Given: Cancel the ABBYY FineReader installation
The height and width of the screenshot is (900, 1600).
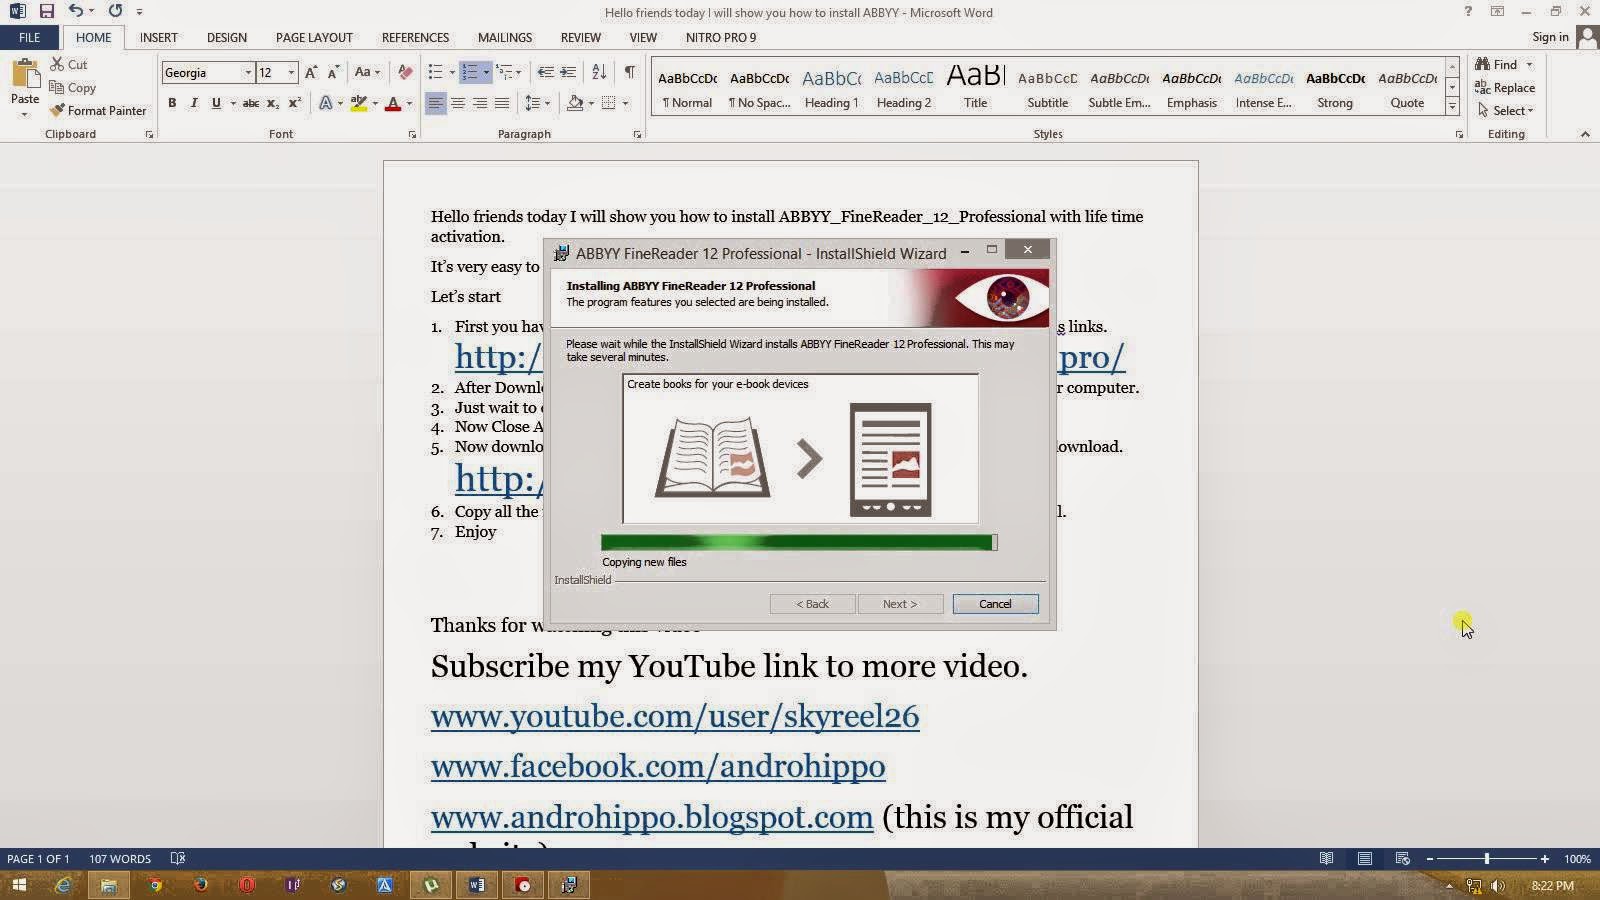Looking at the screenshot, I should [x=995, y=604].
